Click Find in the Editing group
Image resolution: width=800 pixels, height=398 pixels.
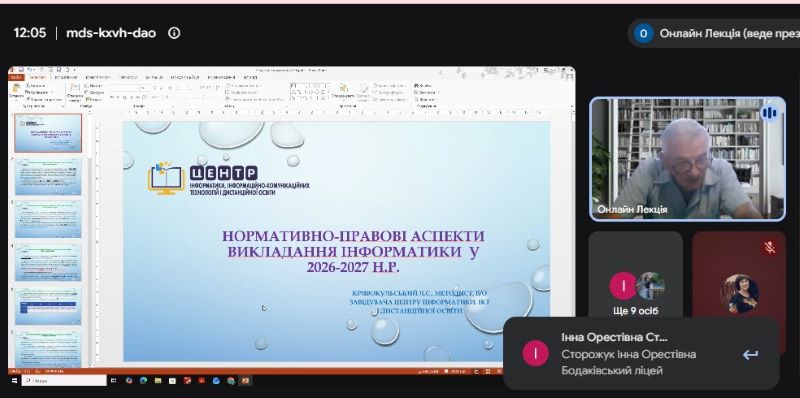coord(423,86)
